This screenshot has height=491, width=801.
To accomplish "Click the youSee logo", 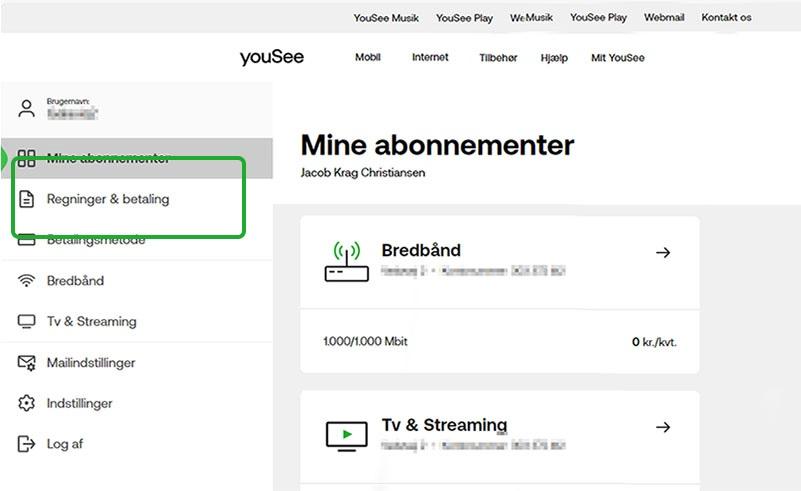I will pyautogui.click(x=272, y=58).
